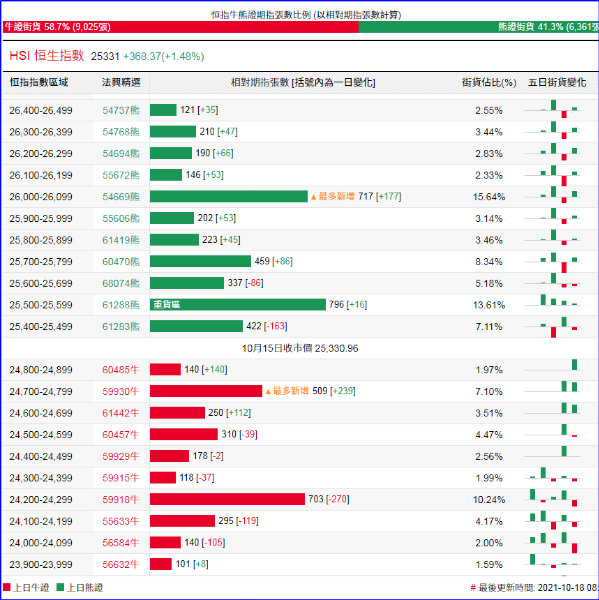Viewport: 599px width, 600px height.
Task: Click orange 最多新增 marker in bear section
Action: tap(333, 197)
